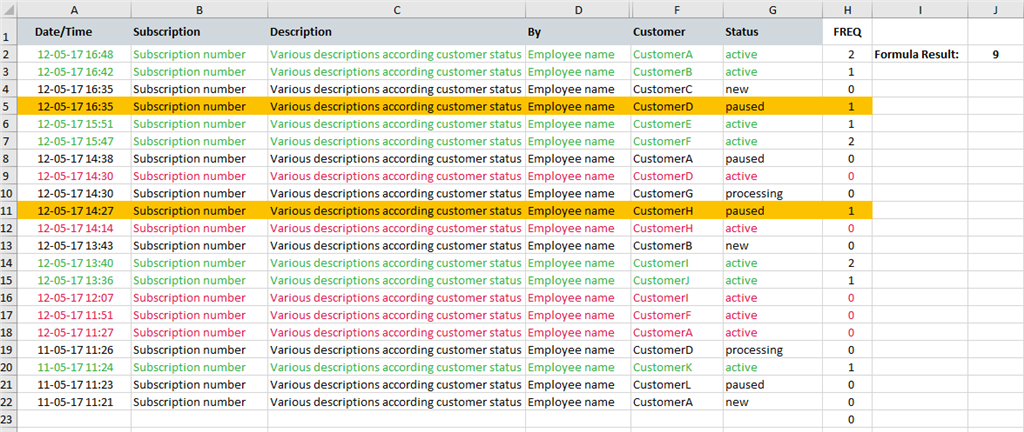Click the Subscription header cell

coord(199,32)
